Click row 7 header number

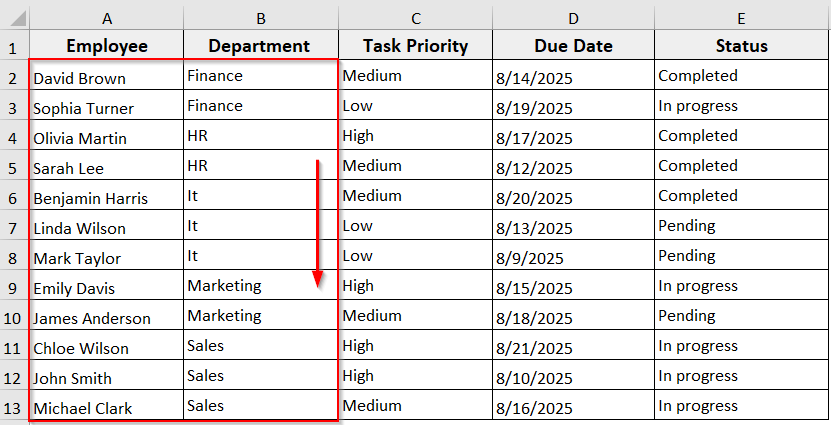point(14,227)
